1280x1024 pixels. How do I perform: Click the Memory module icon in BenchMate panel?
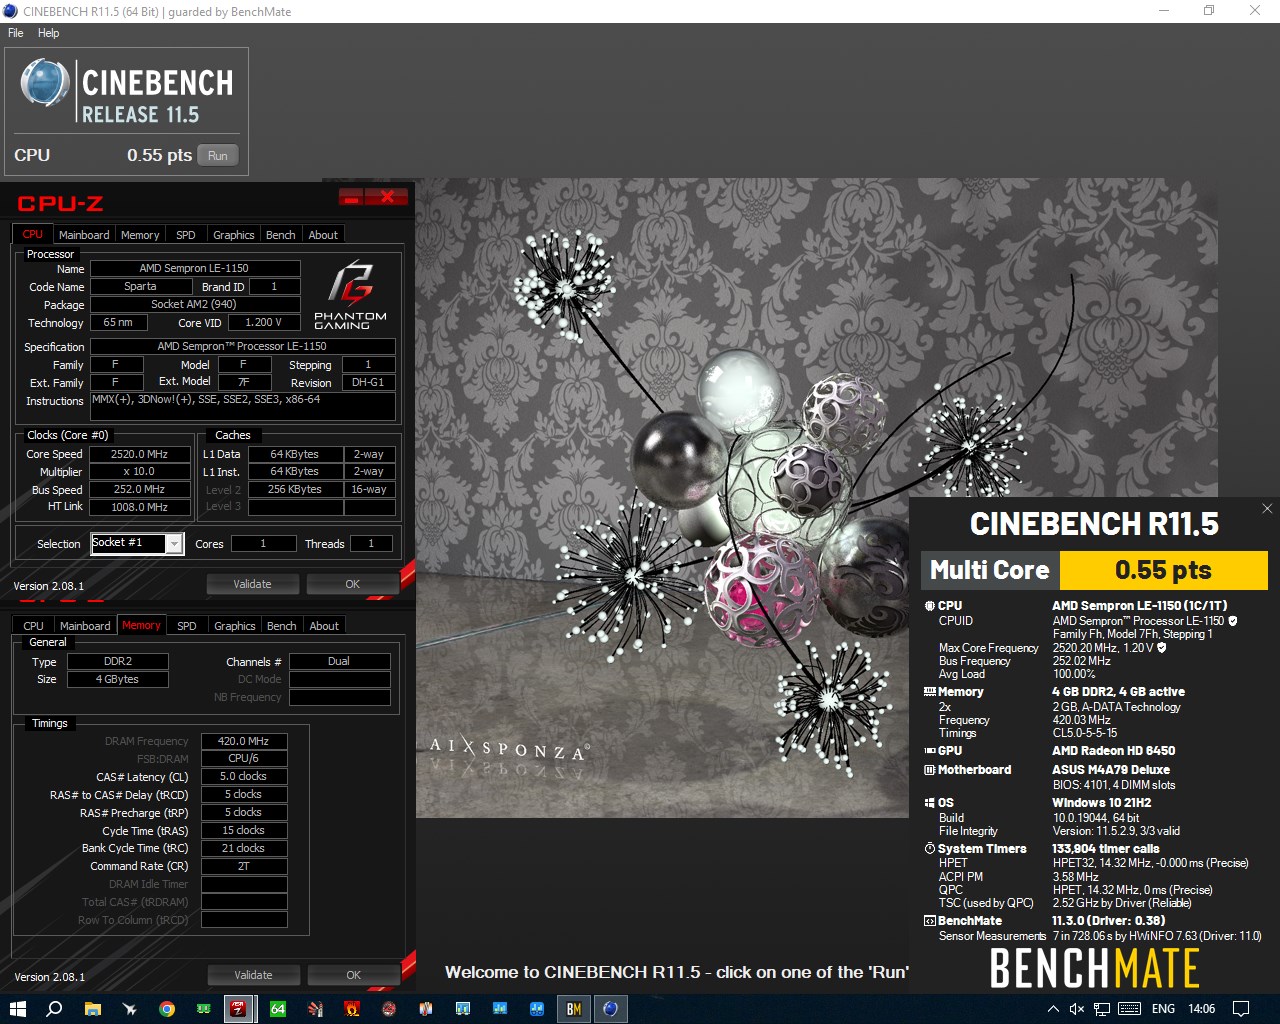pos(930,692)
